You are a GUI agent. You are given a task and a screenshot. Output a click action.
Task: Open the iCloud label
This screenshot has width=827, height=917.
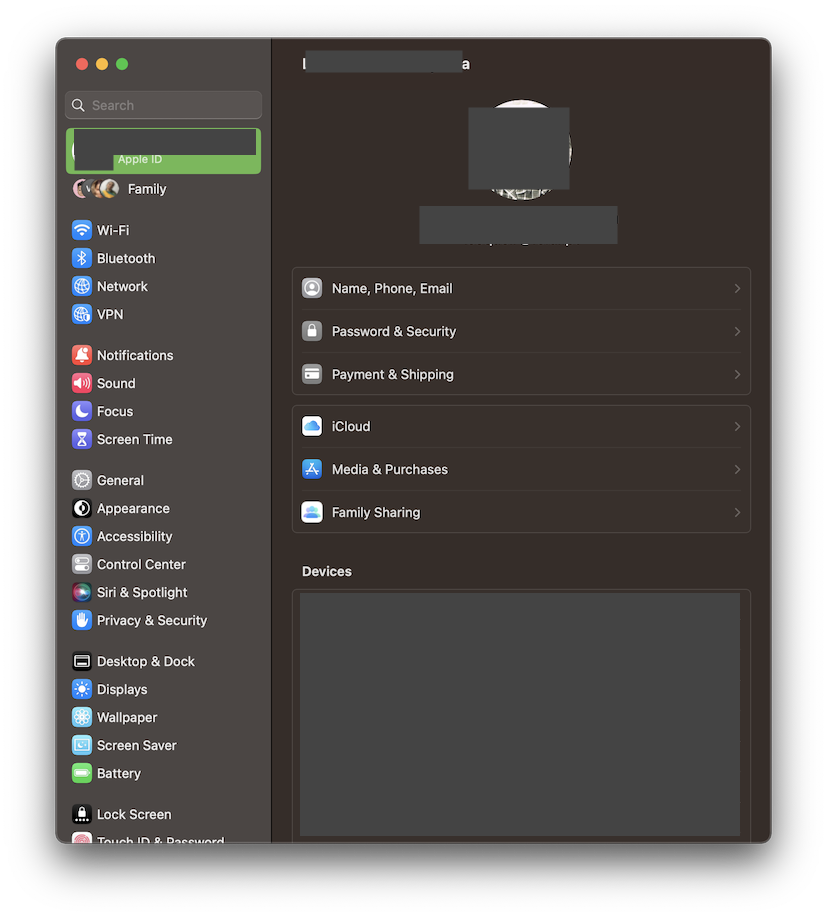coord(351,427)
